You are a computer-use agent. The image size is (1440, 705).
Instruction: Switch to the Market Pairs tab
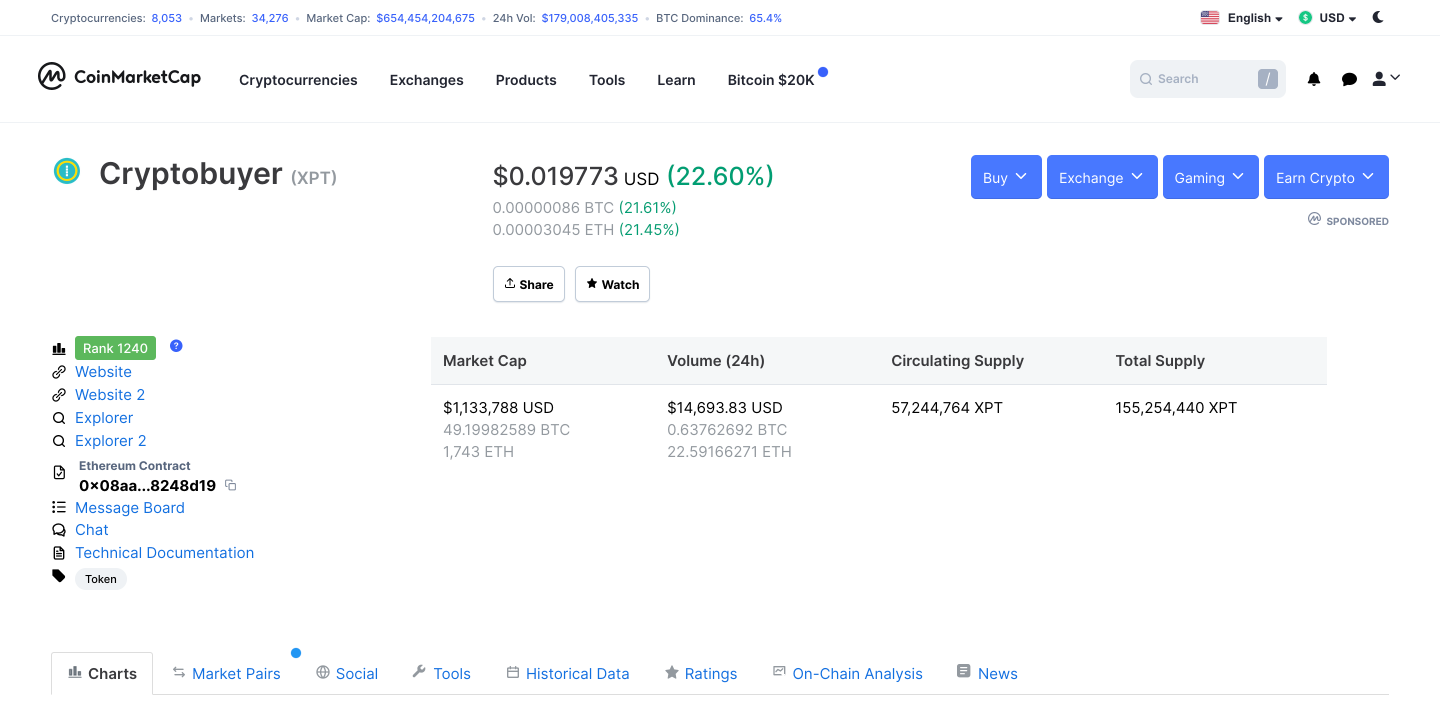point(226,673)
